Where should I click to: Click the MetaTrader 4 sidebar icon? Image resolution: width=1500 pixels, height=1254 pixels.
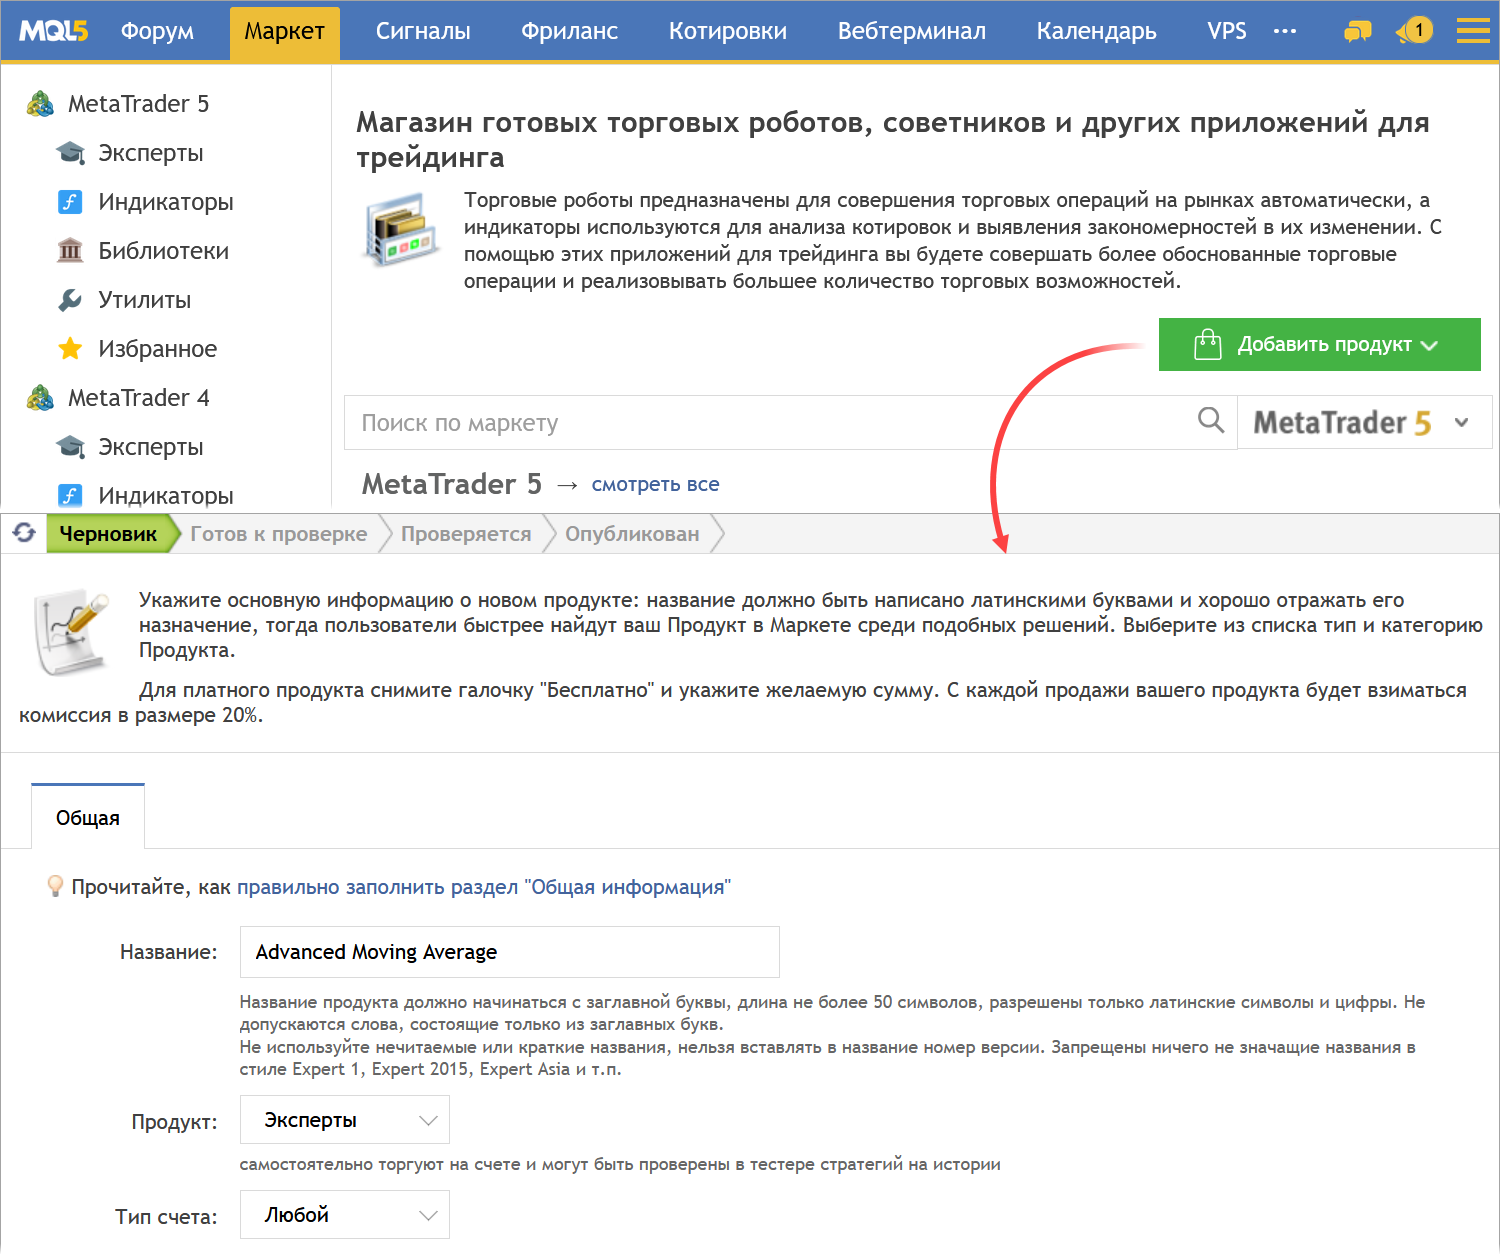(40, 398)
